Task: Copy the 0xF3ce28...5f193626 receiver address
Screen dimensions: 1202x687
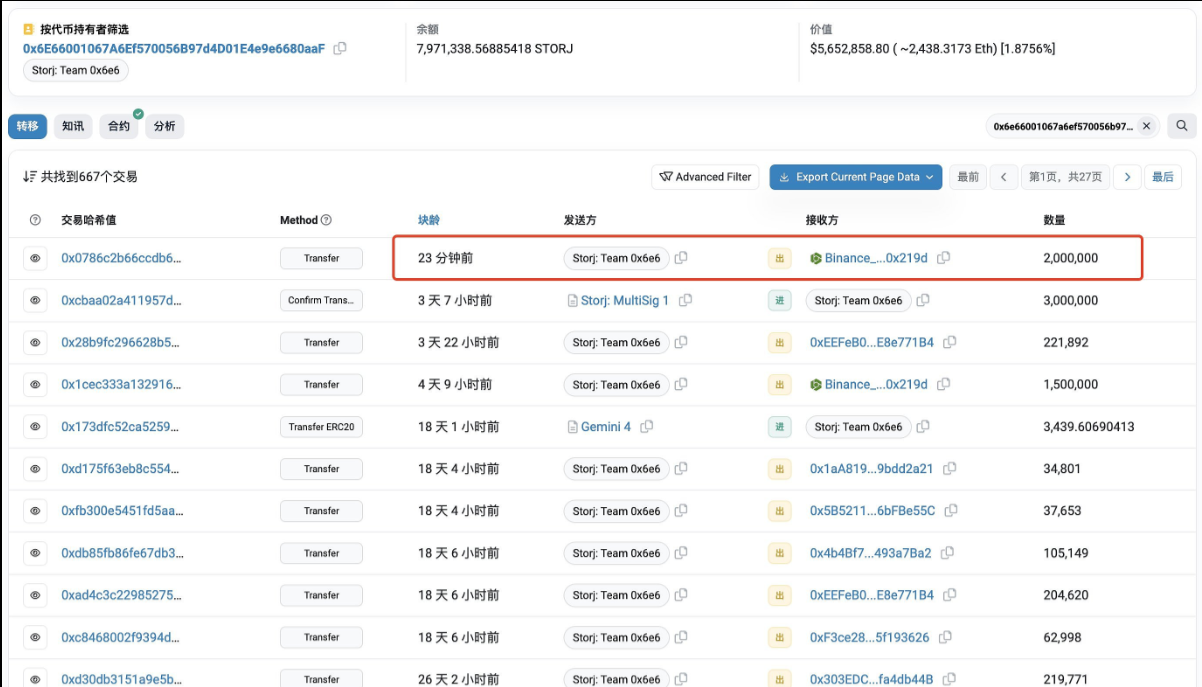Action: click(x=945, y=637)
